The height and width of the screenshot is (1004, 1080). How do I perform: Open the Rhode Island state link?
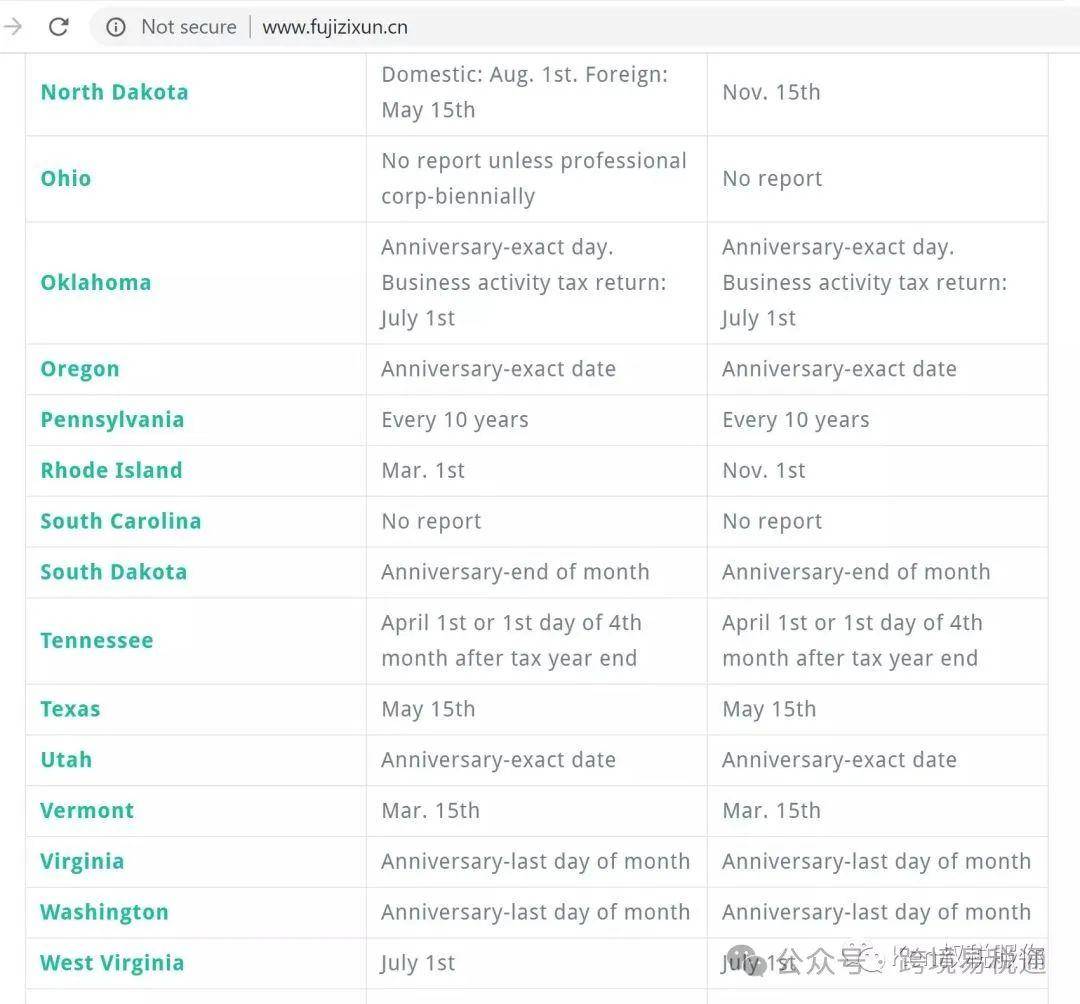(x=112, y=470)
